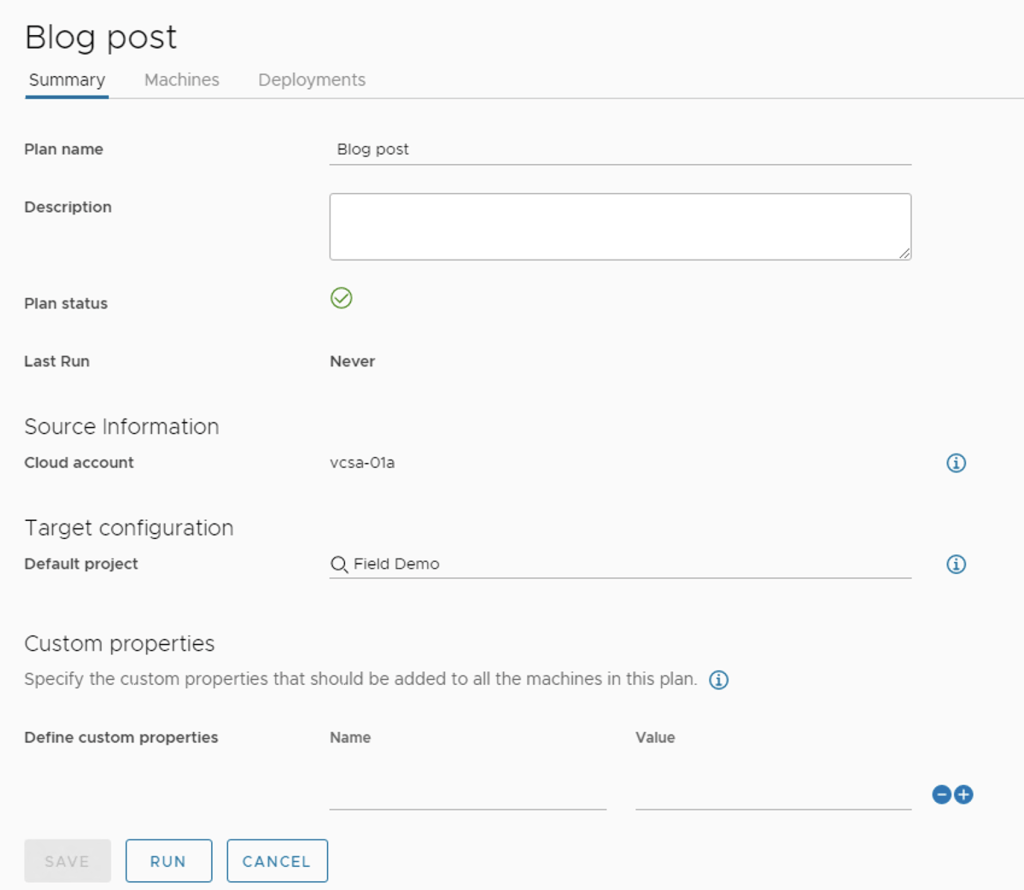Click the Cloud account info icon
The height and width of the screenshot is (890, 1024).
[956, 463]
